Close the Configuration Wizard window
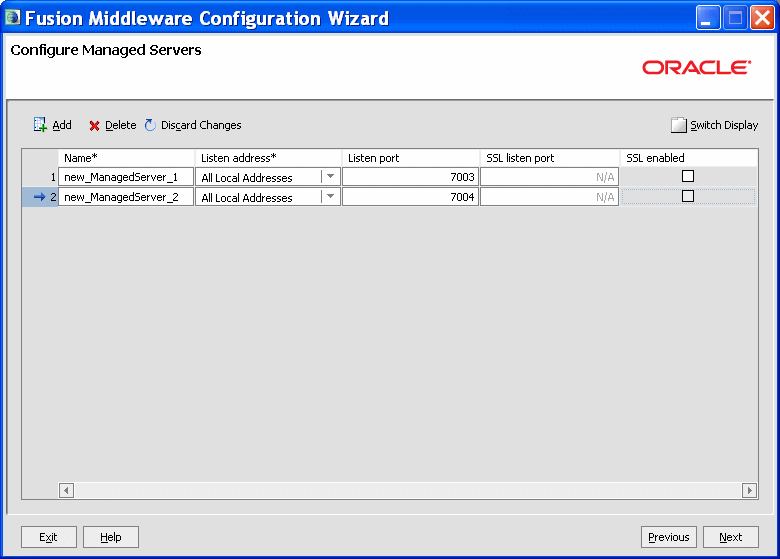 (762, 18)
